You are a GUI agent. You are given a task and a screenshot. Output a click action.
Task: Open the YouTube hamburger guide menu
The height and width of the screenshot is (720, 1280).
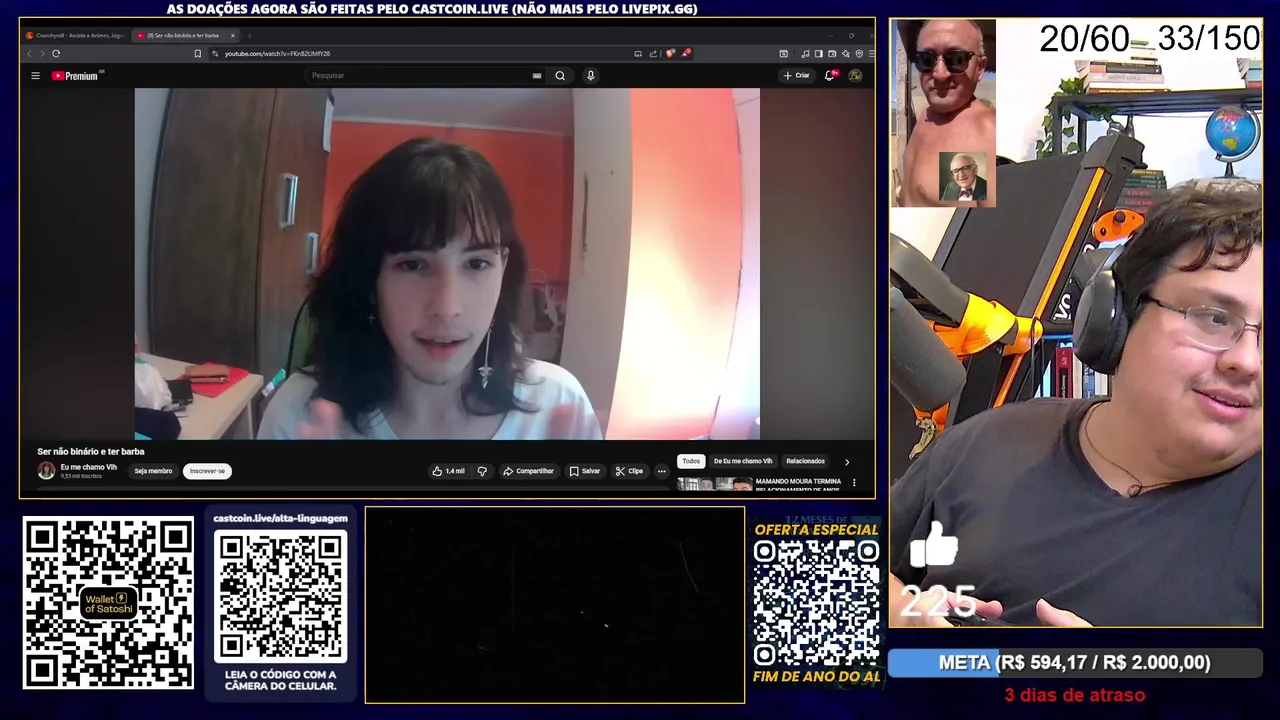[35, 75]
